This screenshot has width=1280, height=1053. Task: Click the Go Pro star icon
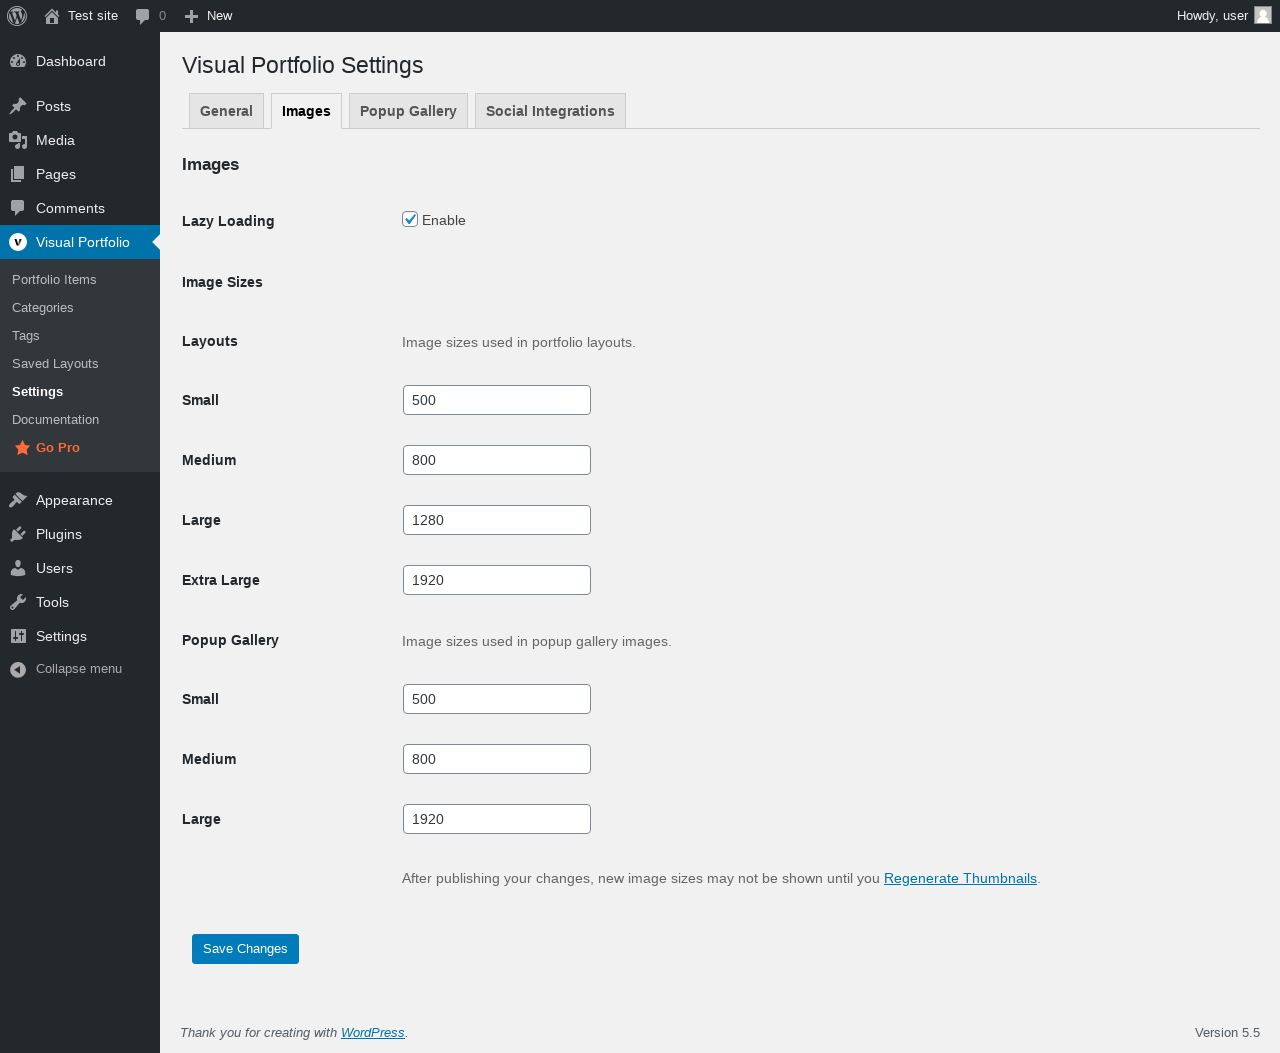(x=22, y=448)
